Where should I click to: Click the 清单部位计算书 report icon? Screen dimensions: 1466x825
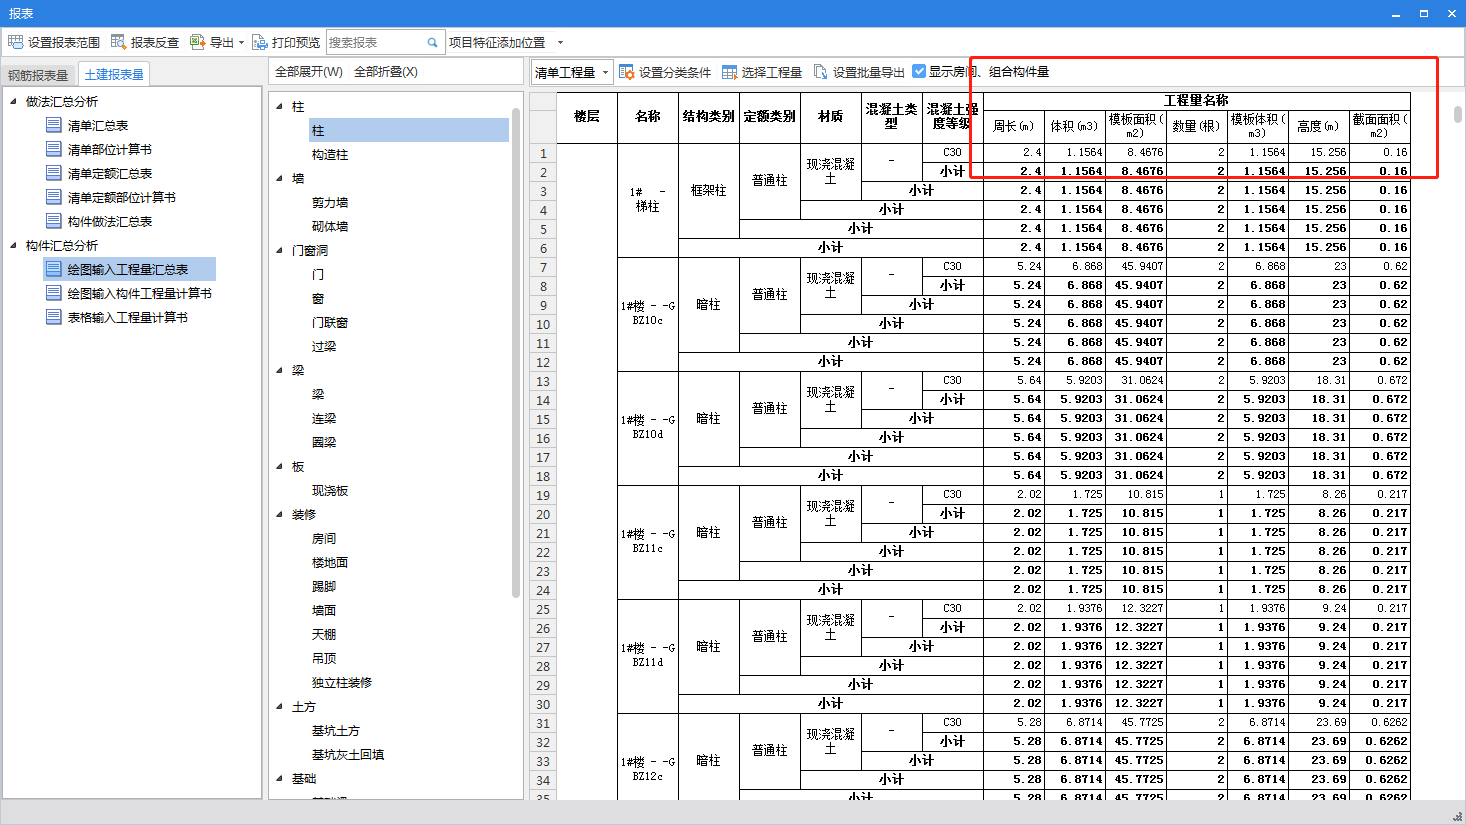pos(54,149)
